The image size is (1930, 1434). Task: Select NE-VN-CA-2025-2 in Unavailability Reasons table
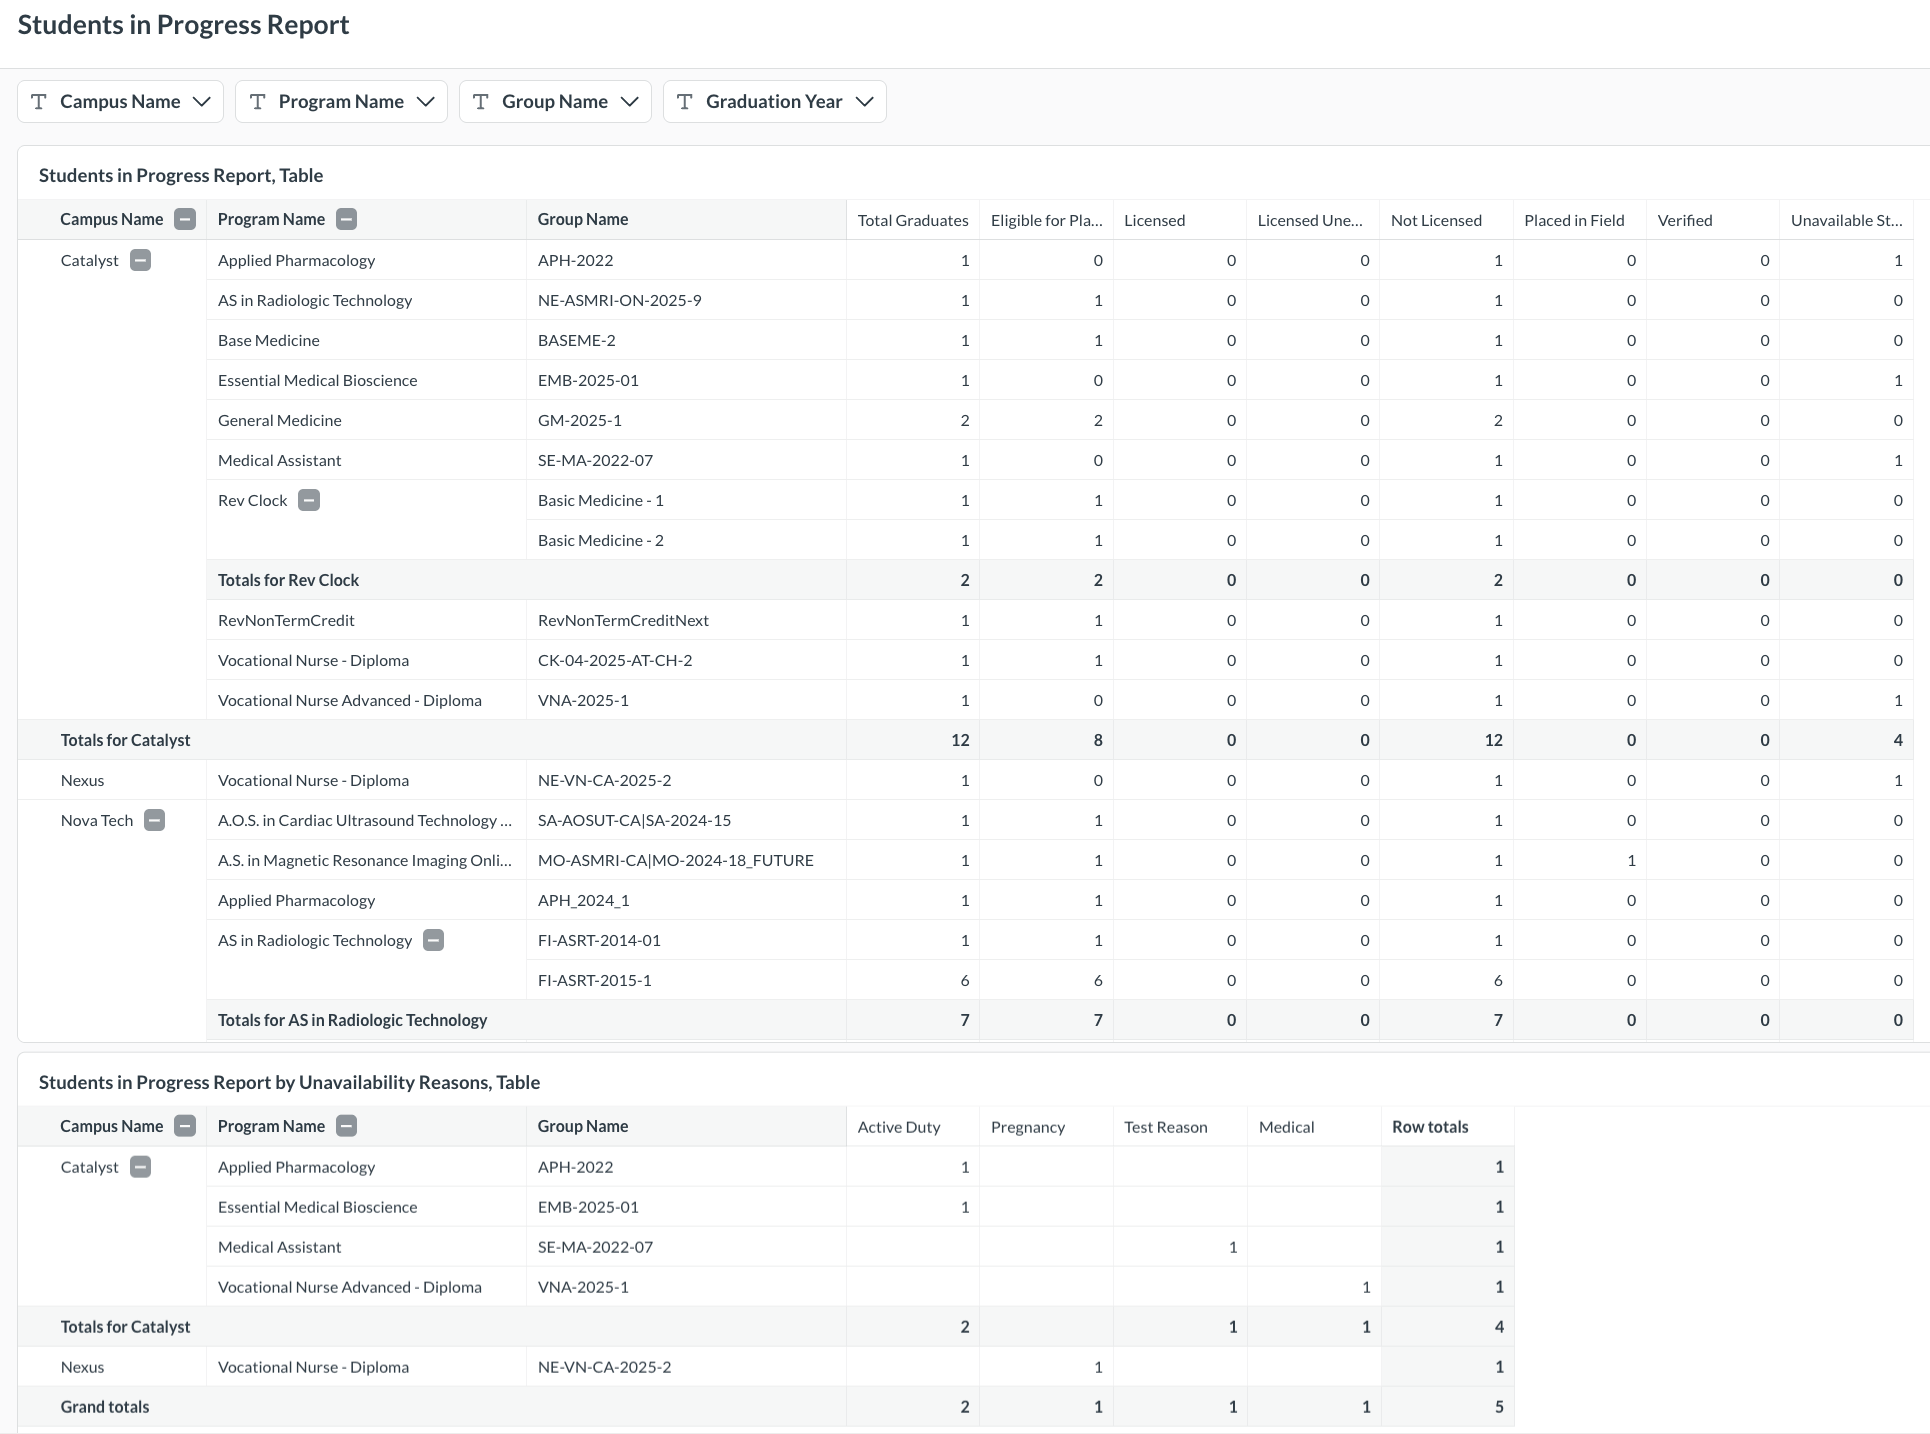(686, 1367)
